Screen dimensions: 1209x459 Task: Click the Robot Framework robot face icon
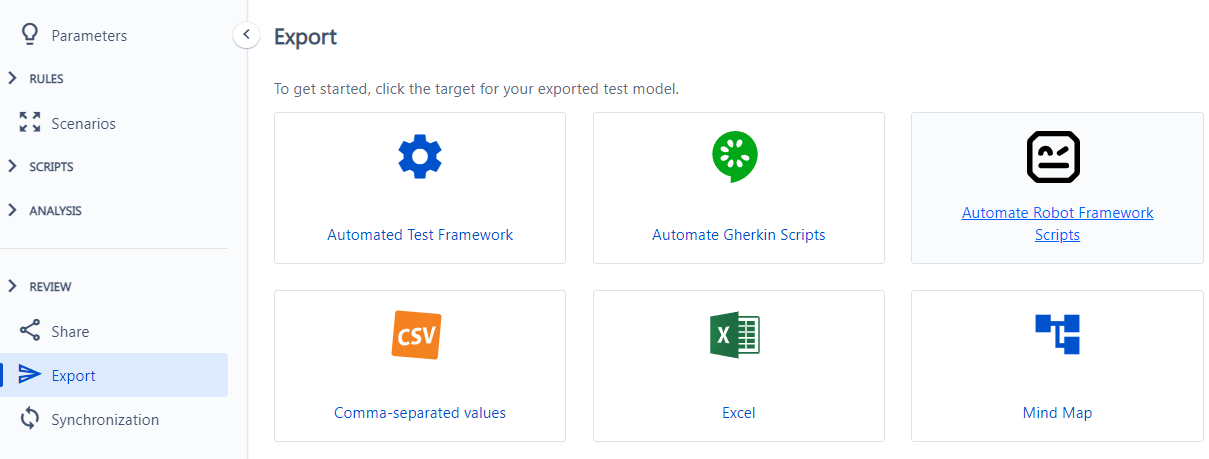(1054, 157)
